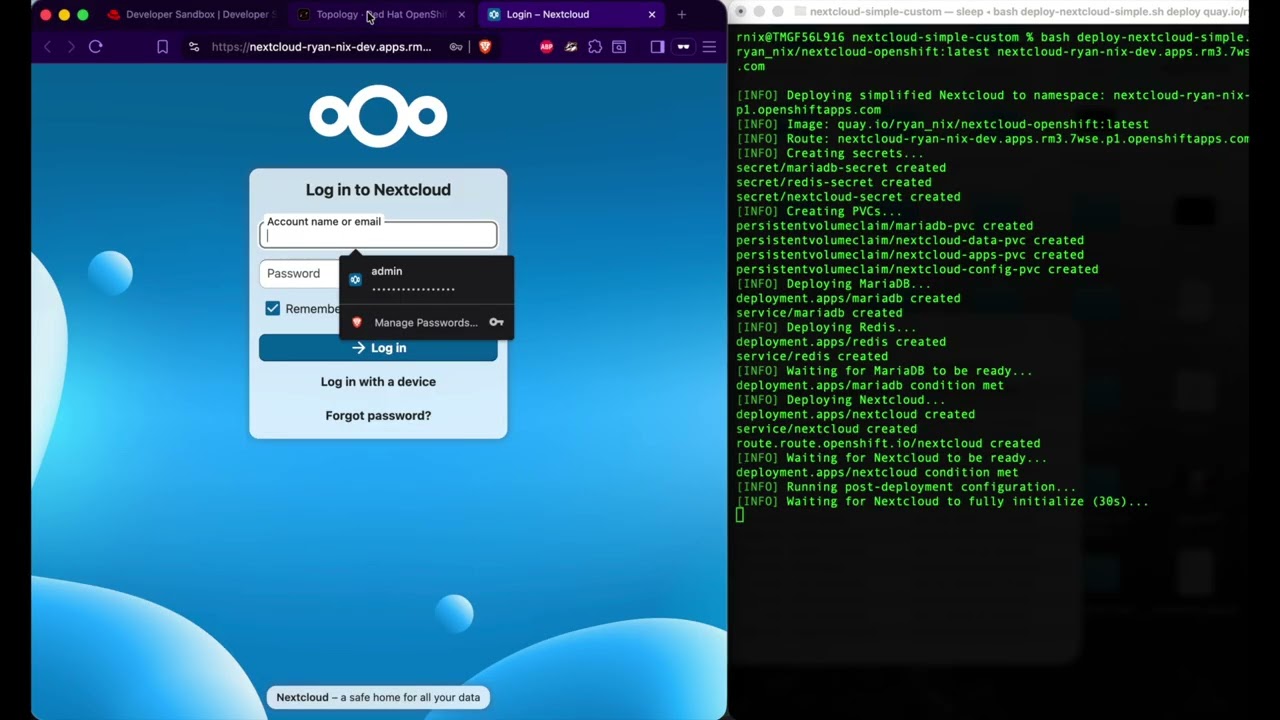Open Manage Passwords from autofill popup
The height and width of the screenshot is (720, 1280).
(x=427, y=322)
